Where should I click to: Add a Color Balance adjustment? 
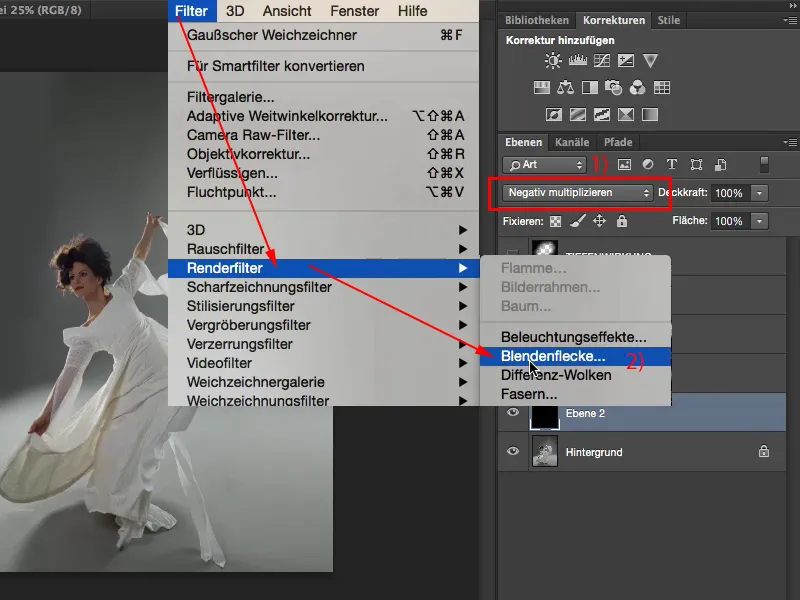(565, 88)
